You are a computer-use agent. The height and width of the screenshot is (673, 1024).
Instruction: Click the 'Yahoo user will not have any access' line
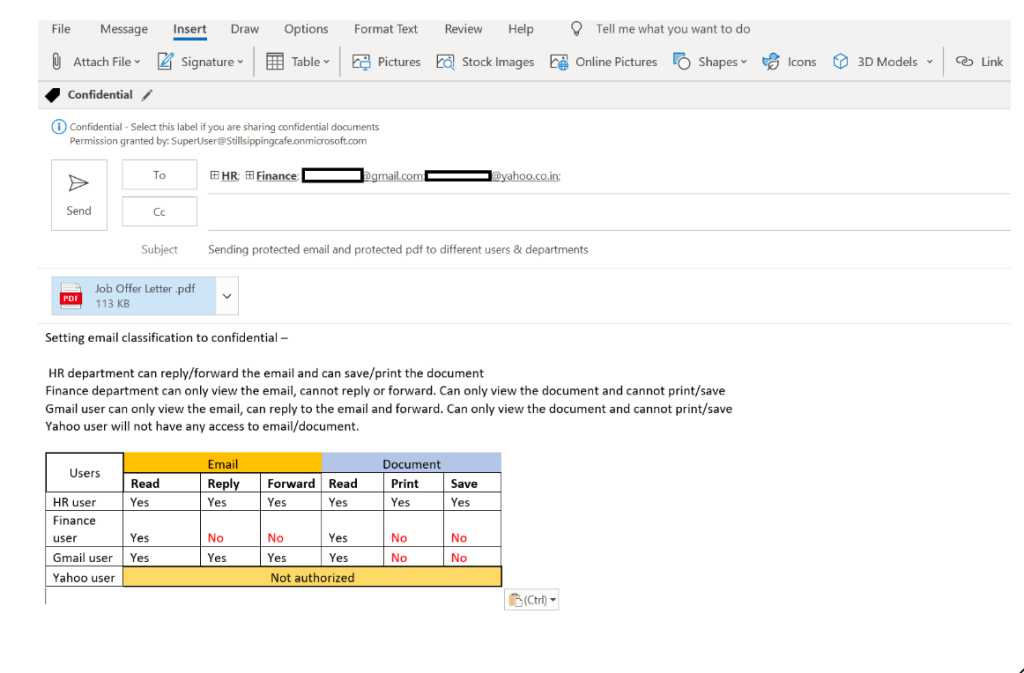202,426
